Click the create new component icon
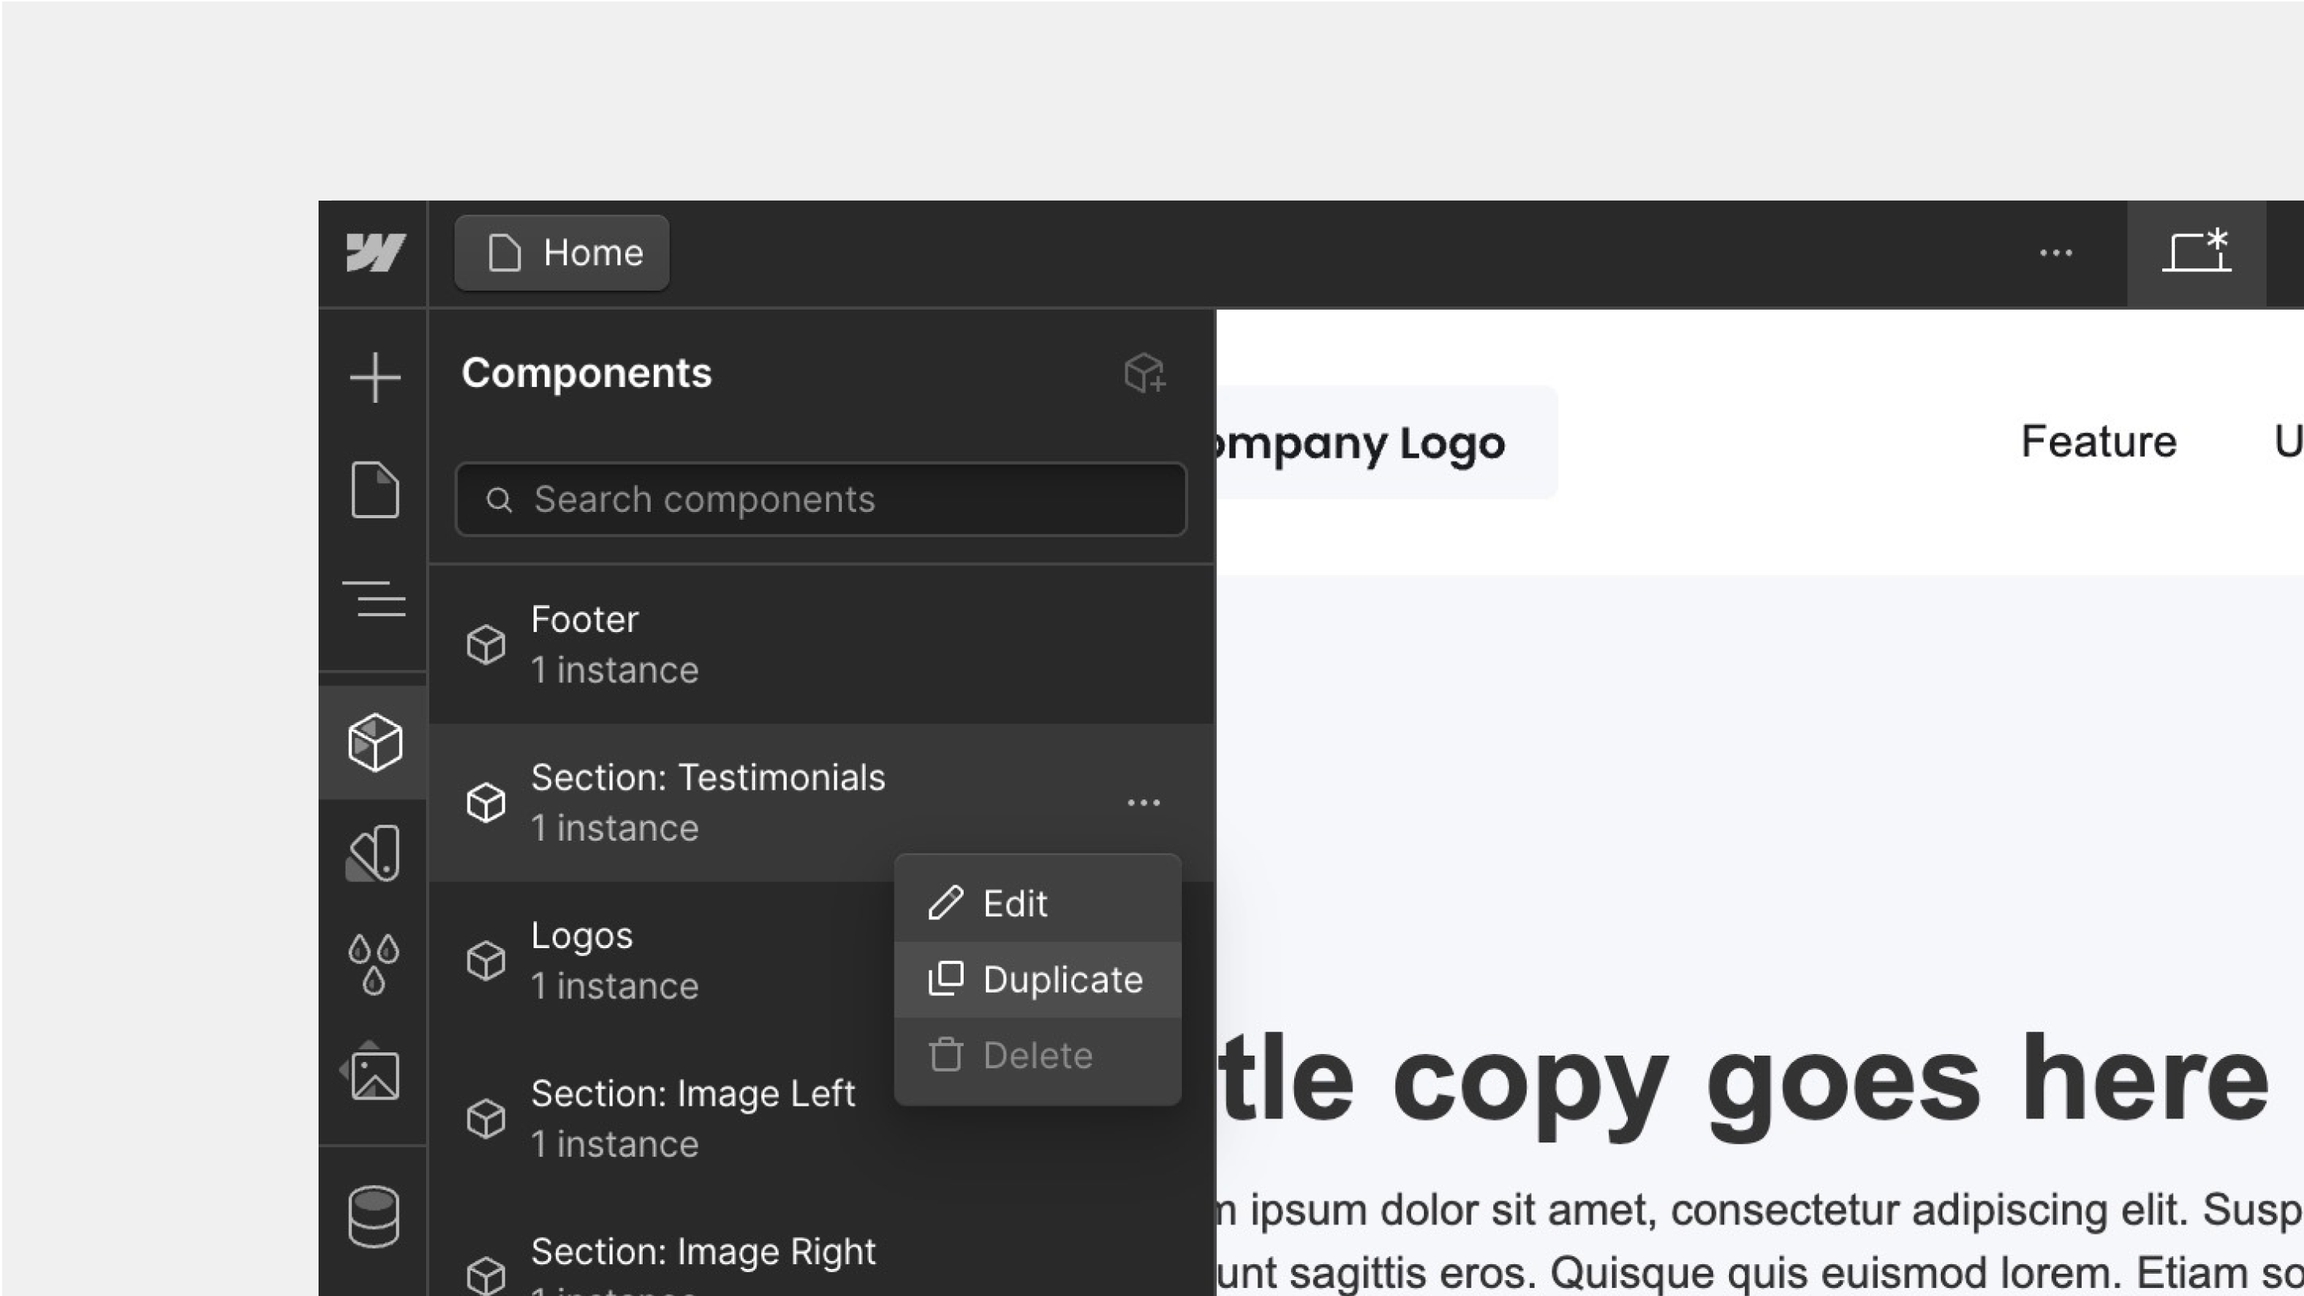This screenshot has width=2304, height=1296. [1144, 373]
